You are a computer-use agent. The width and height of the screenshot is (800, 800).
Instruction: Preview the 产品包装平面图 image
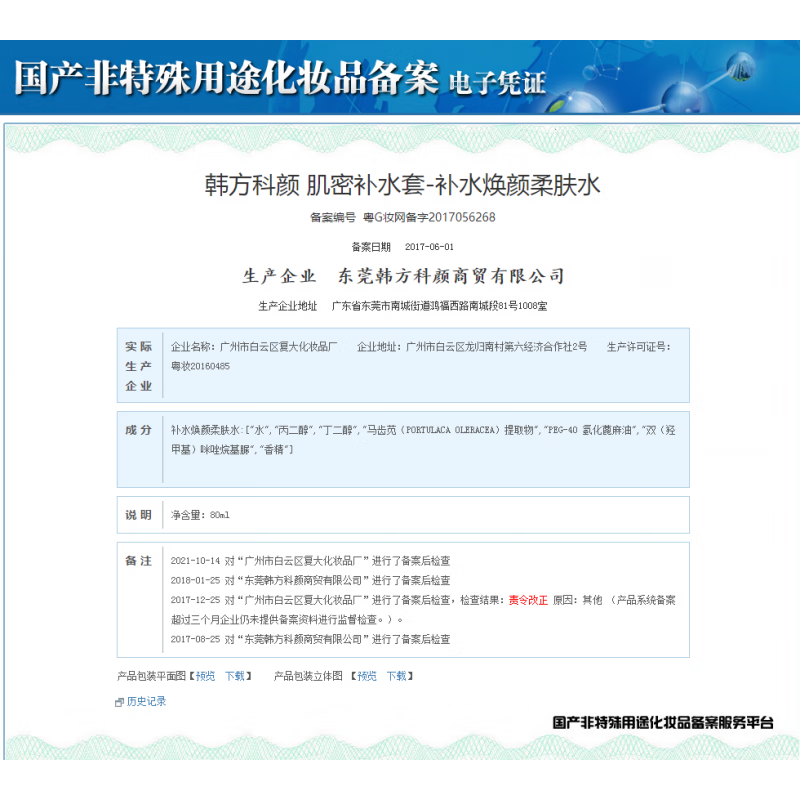pos(206,676)
